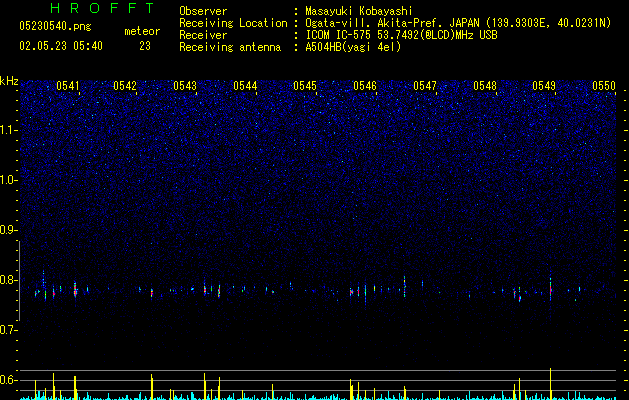Image resolution: width=629 pixels, height=400 pixels.
Task: Click the 0542 time marker
Action: pyautogui.click(x=125, y=86)
